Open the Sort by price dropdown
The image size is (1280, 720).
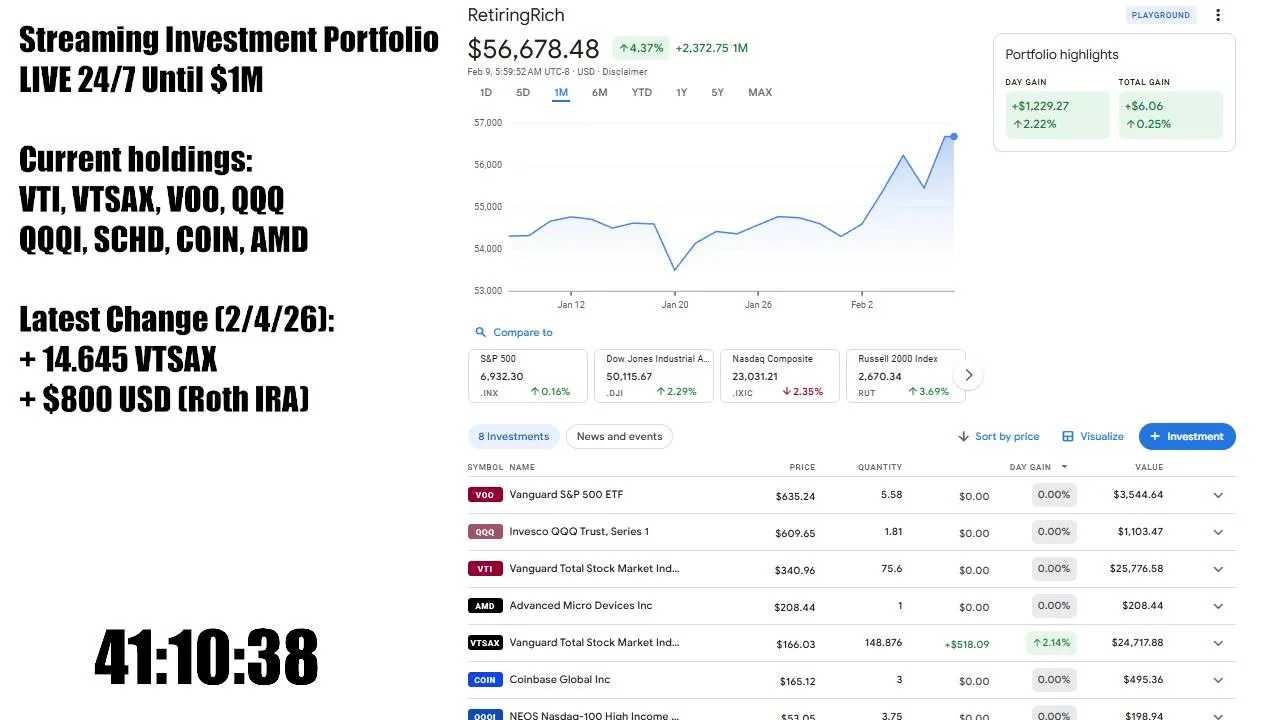point(998,437)
